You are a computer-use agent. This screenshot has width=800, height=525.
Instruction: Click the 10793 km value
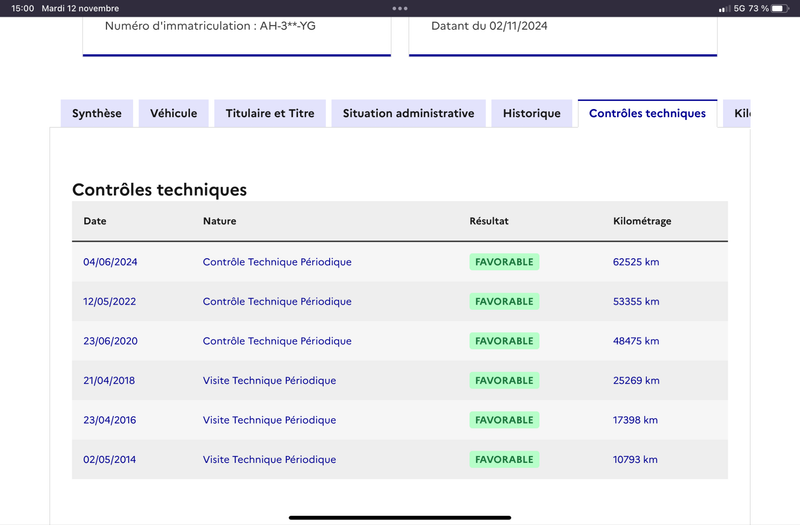click(635, 459)
